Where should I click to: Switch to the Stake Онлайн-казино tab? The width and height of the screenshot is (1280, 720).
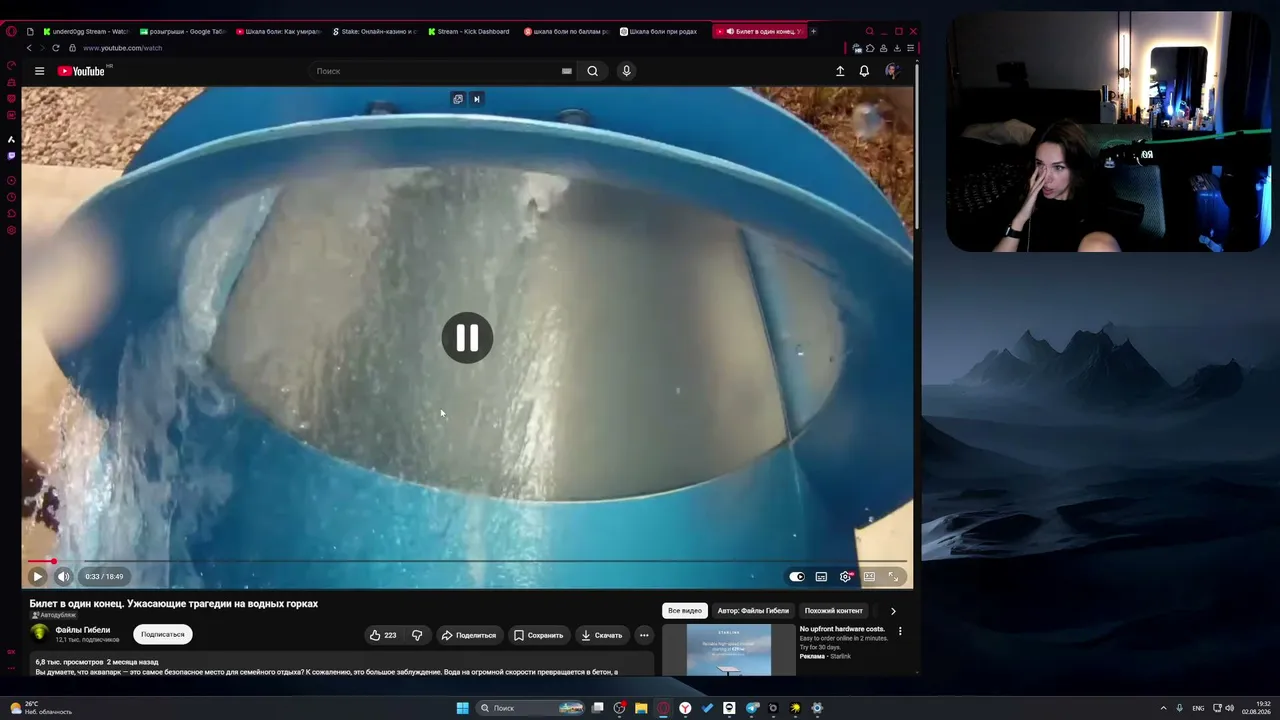pyautogui.click(x=374, y=31)
